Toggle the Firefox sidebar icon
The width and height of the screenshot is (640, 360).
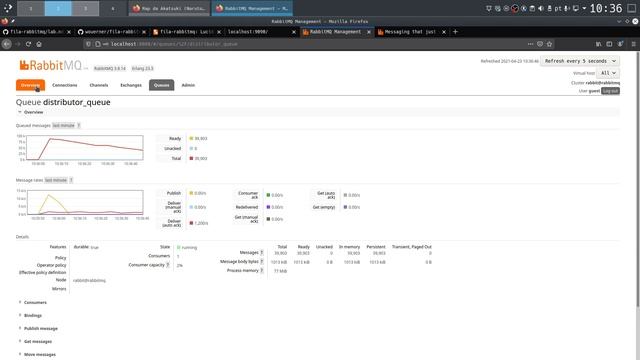click(609, 44)
